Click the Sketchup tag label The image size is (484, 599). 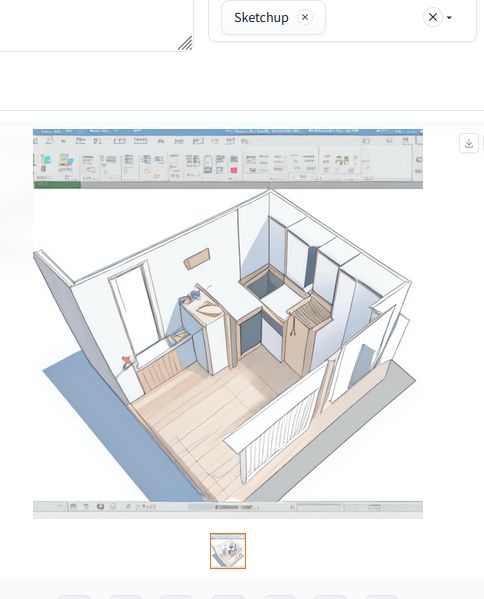click(261, 18)
